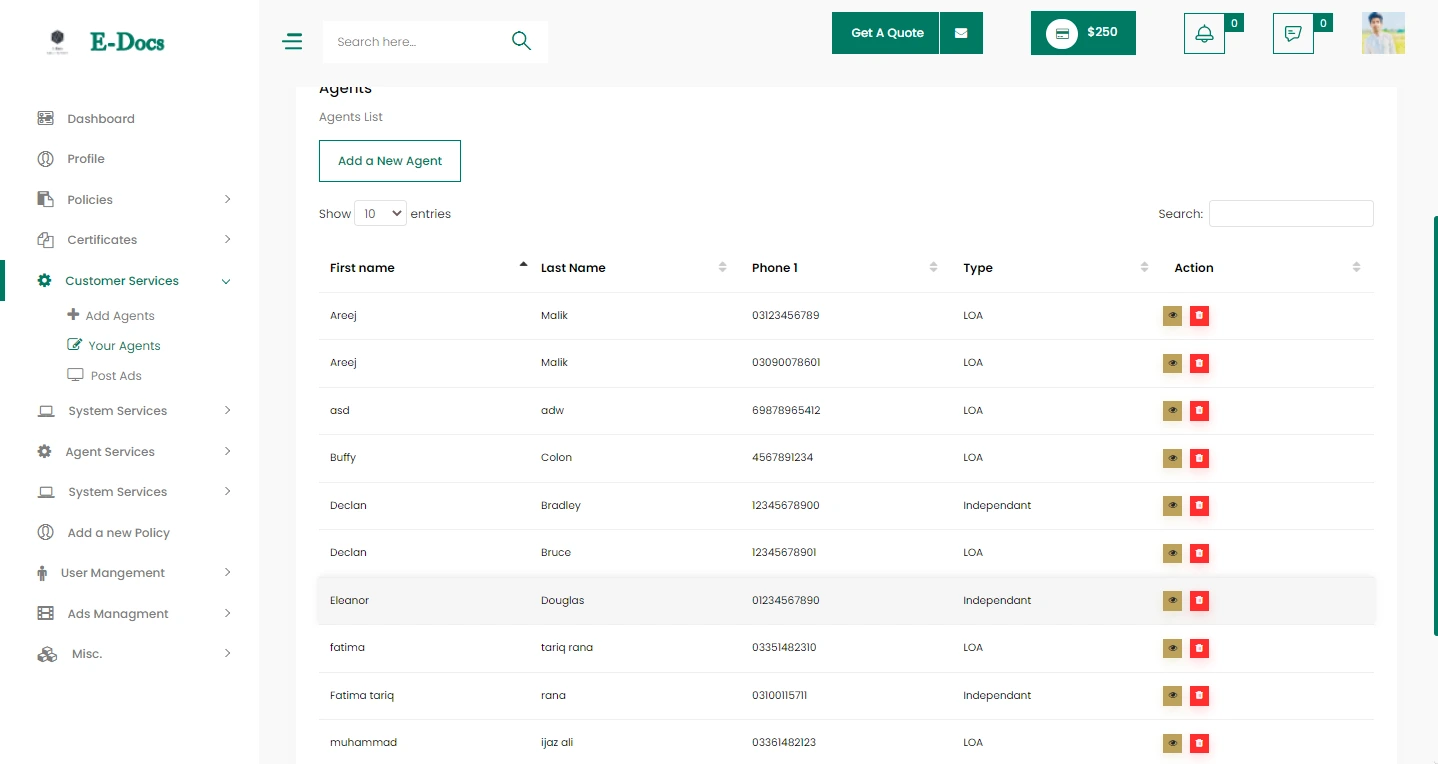
Task: Click the Buffy first name cell
Action: (x=343, y=458)
